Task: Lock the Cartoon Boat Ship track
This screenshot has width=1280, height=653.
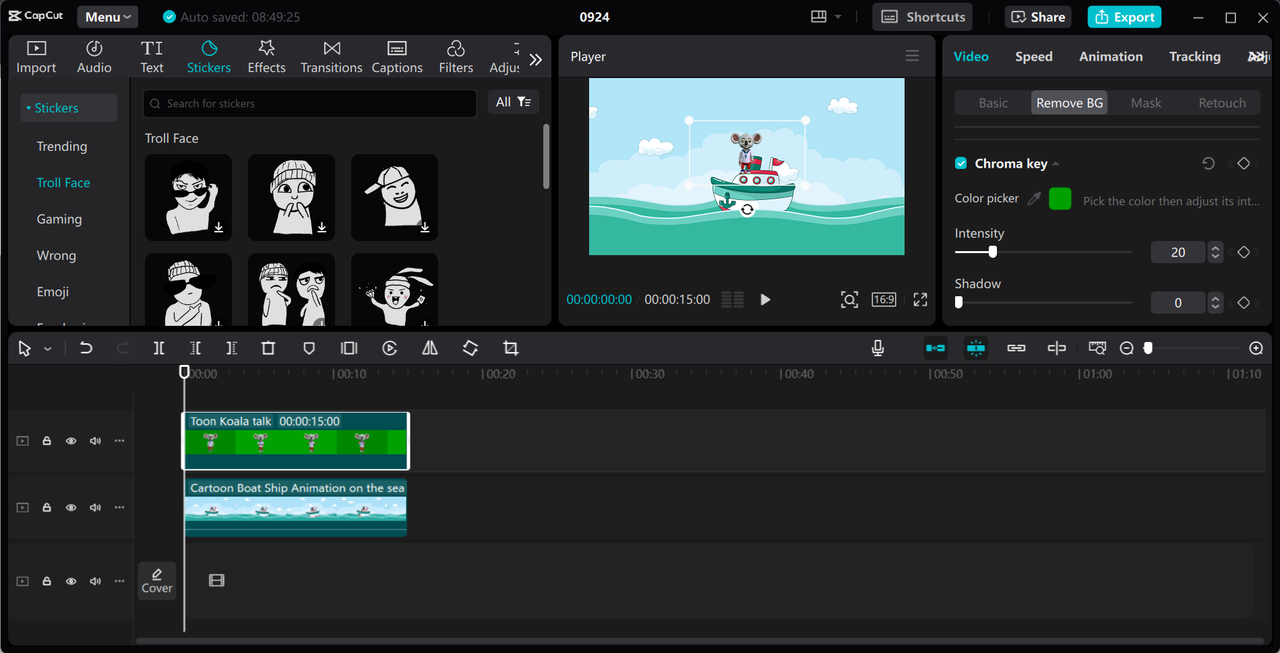Action: pos(46,507)
